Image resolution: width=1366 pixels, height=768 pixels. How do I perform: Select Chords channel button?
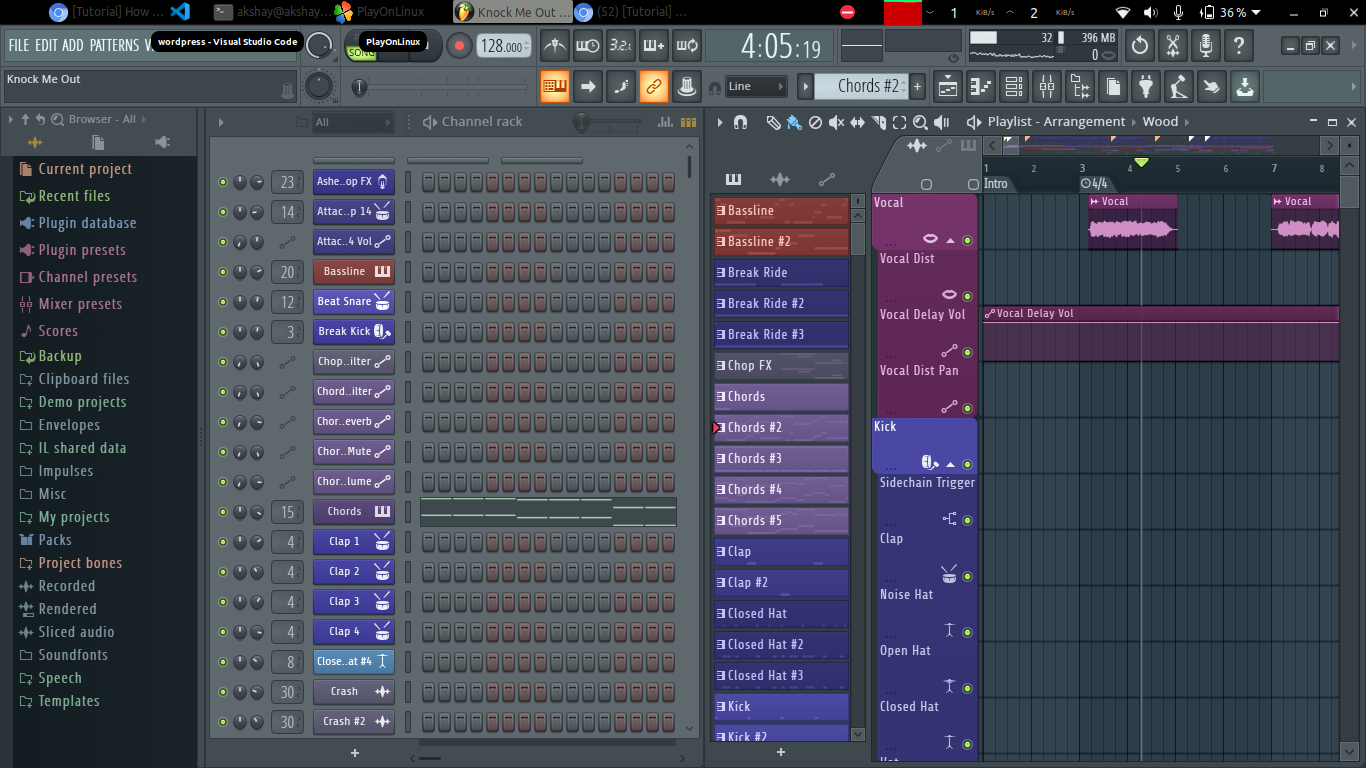(354, 512)
